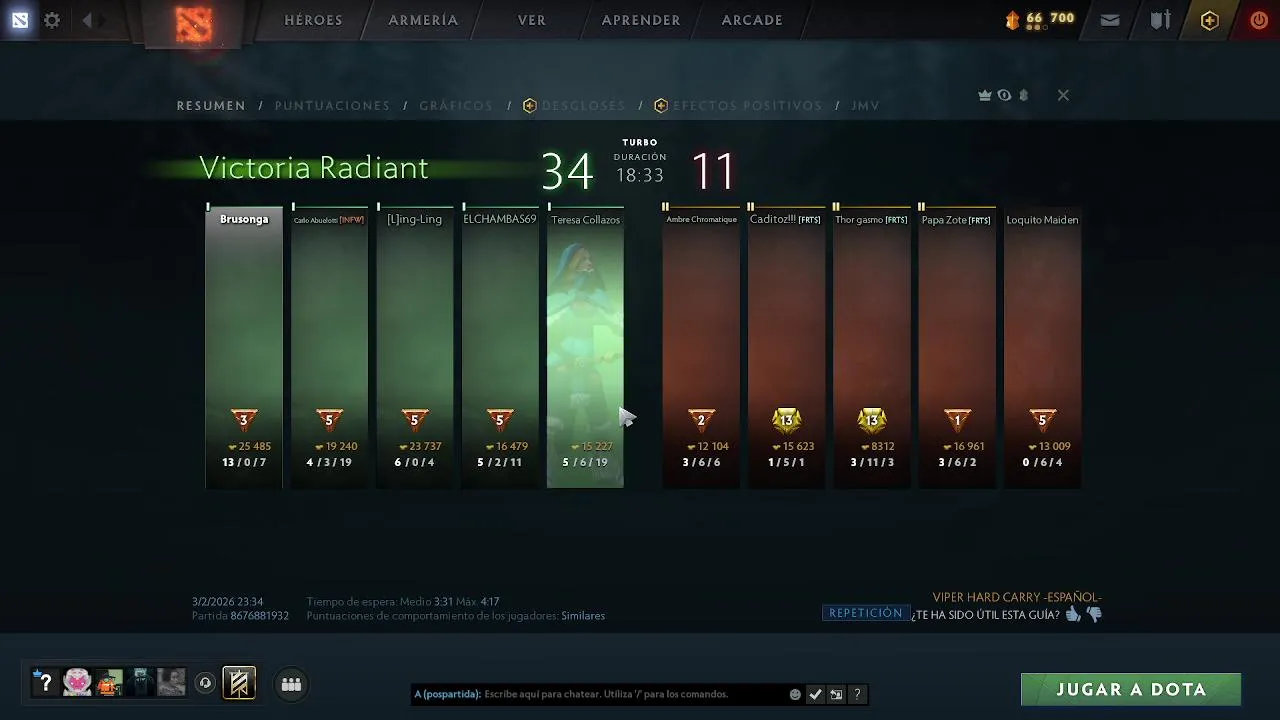Switch to the PUNTUACIONES tab
Screen dimensions: 1280x720
332,105
